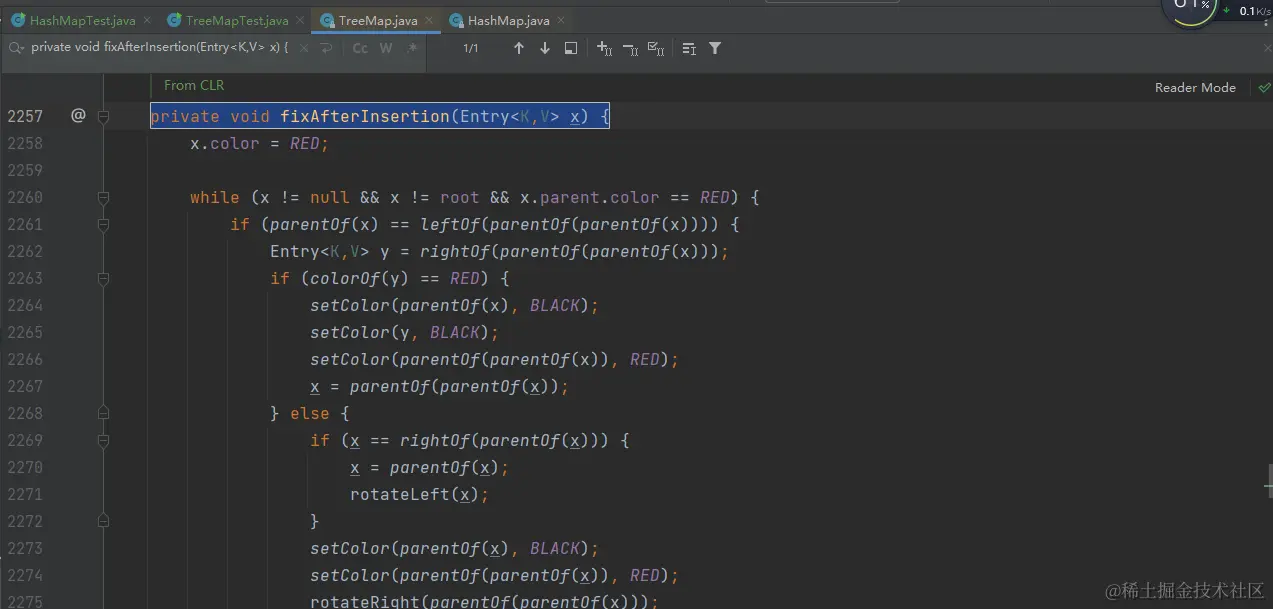Switch to TreeMapTest.java tab
The image size is (1273, 609).
[237, 20]
